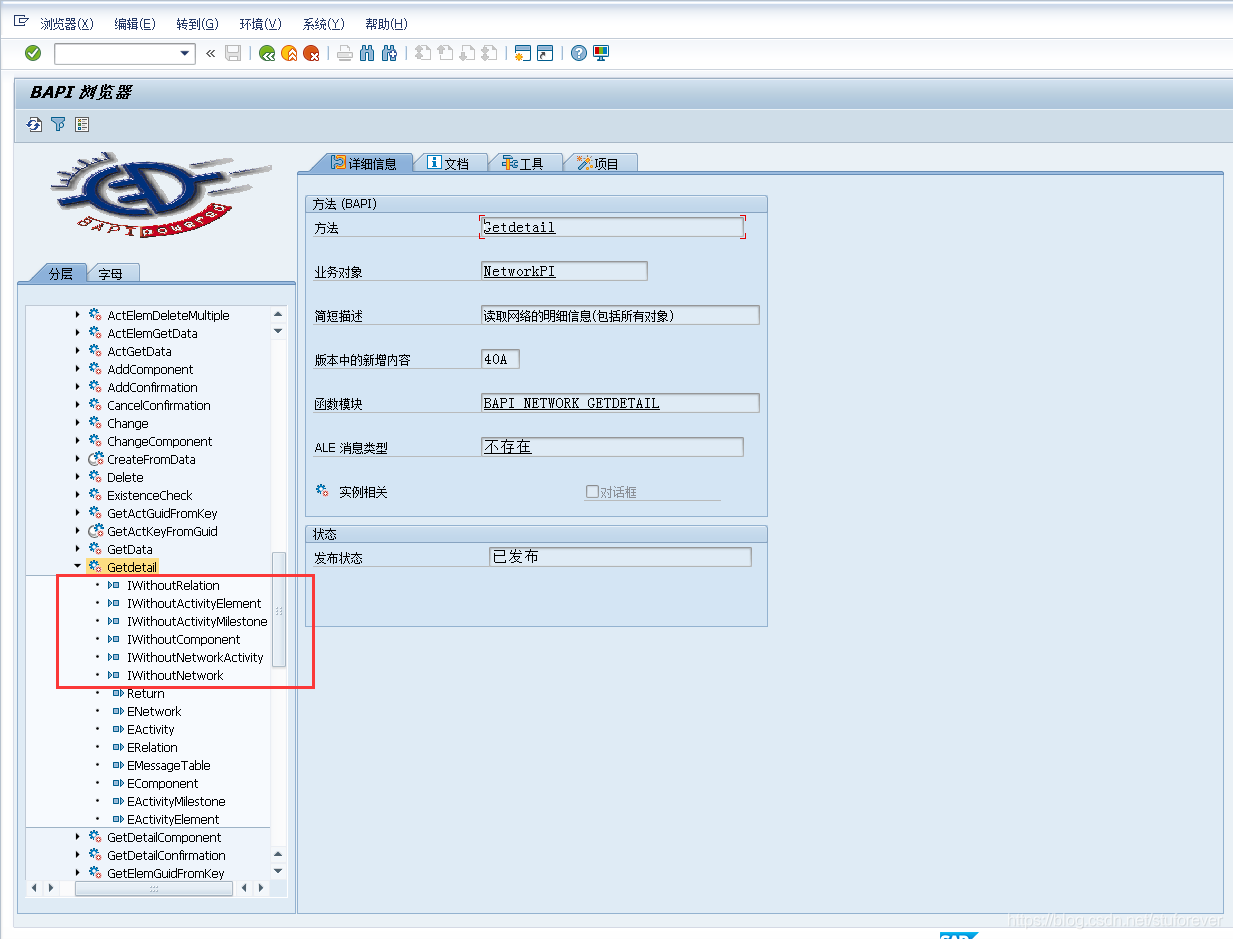
Task: Click the NetworkPI business object field
Action: pos(564,271)
